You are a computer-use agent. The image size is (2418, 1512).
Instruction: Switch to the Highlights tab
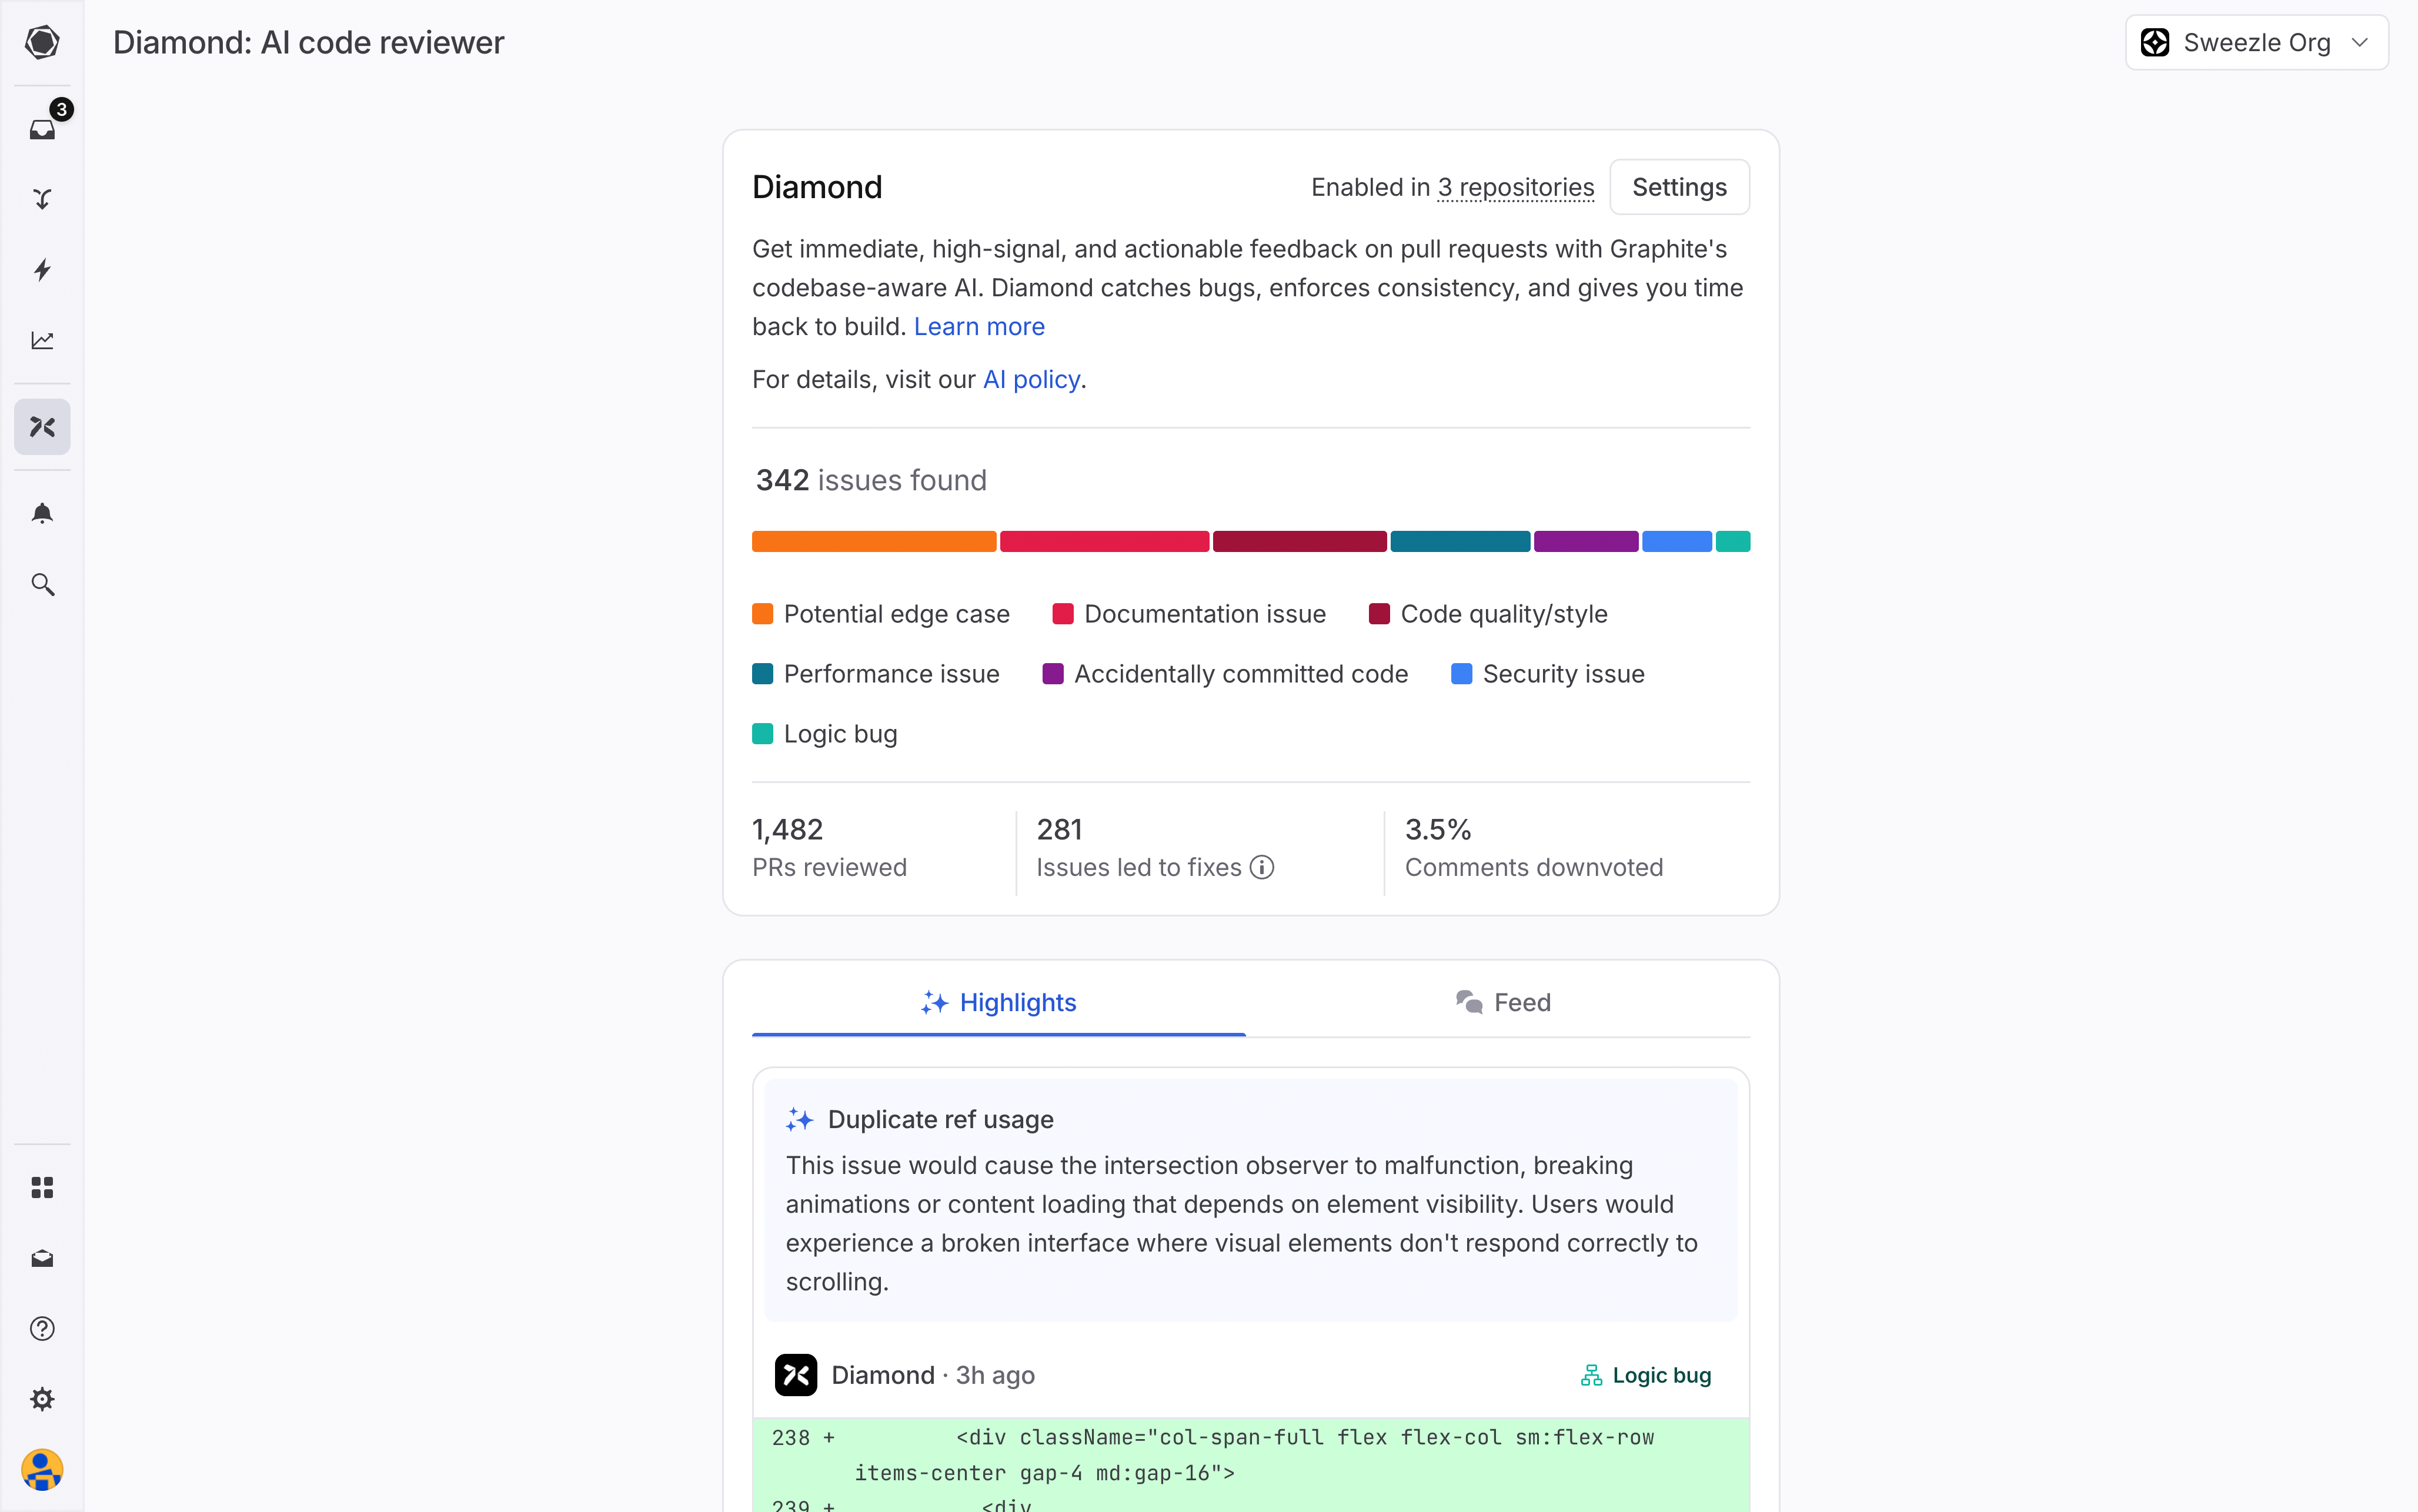click(x=998, y=1002)
